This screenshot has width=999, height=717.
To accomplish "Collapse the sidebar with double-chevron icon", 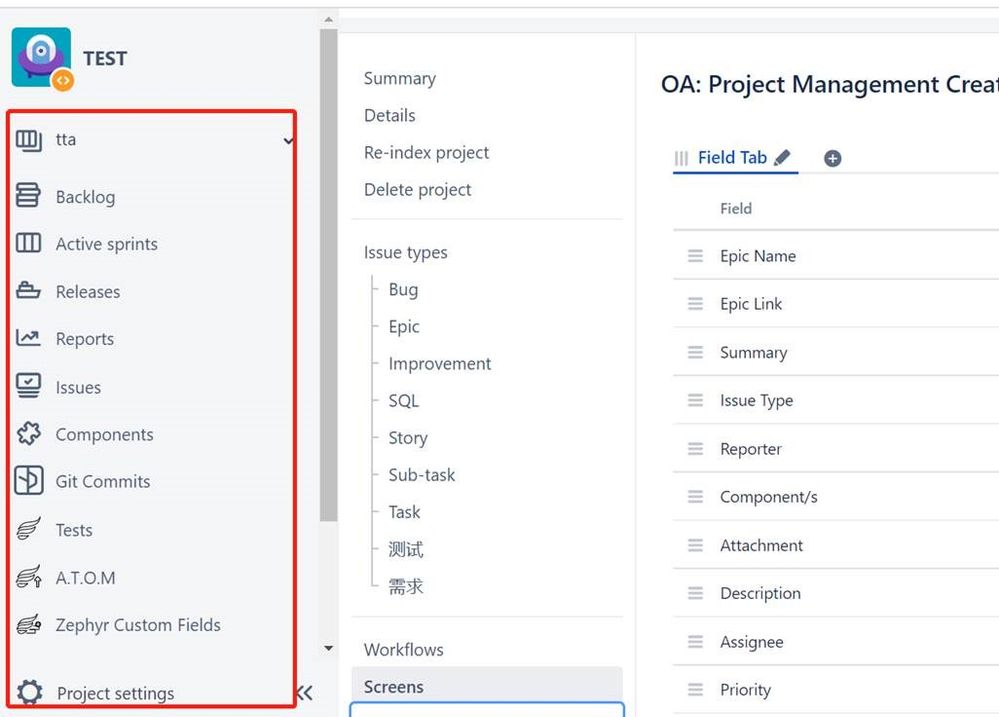I will [x=305, y=693].
